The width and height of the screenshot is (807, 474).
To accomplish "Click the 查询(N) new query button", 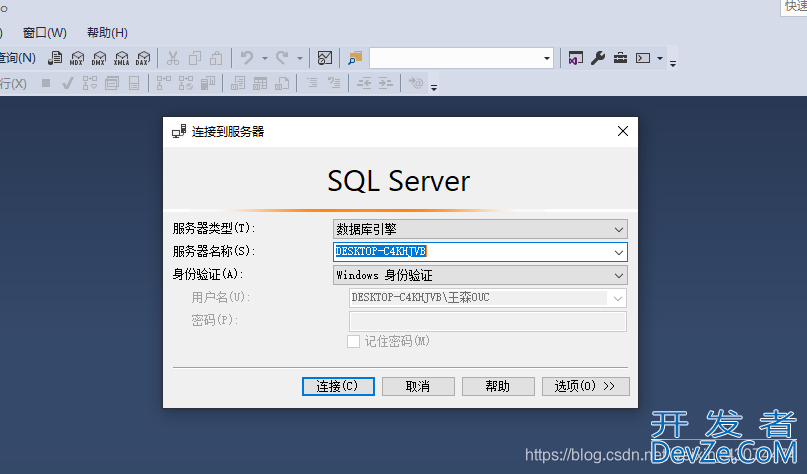I will click(17, 58).
